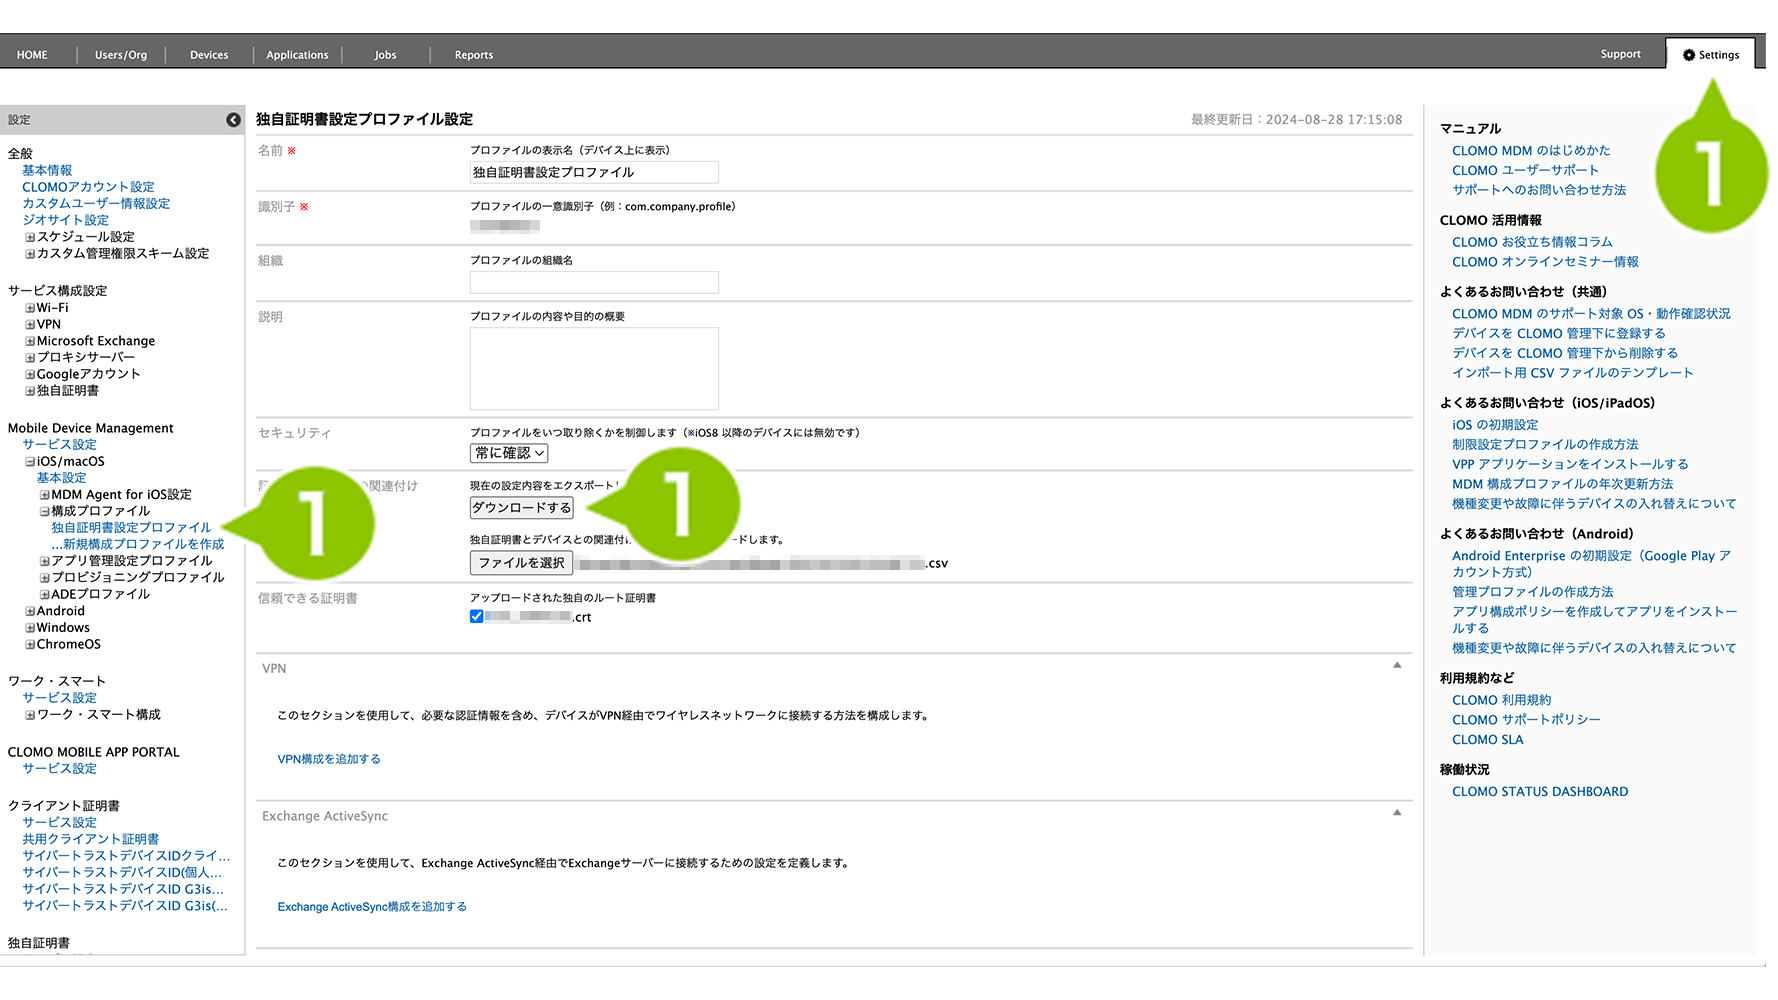
Task: Open CLOMO SLA link
Action: 1488,740
